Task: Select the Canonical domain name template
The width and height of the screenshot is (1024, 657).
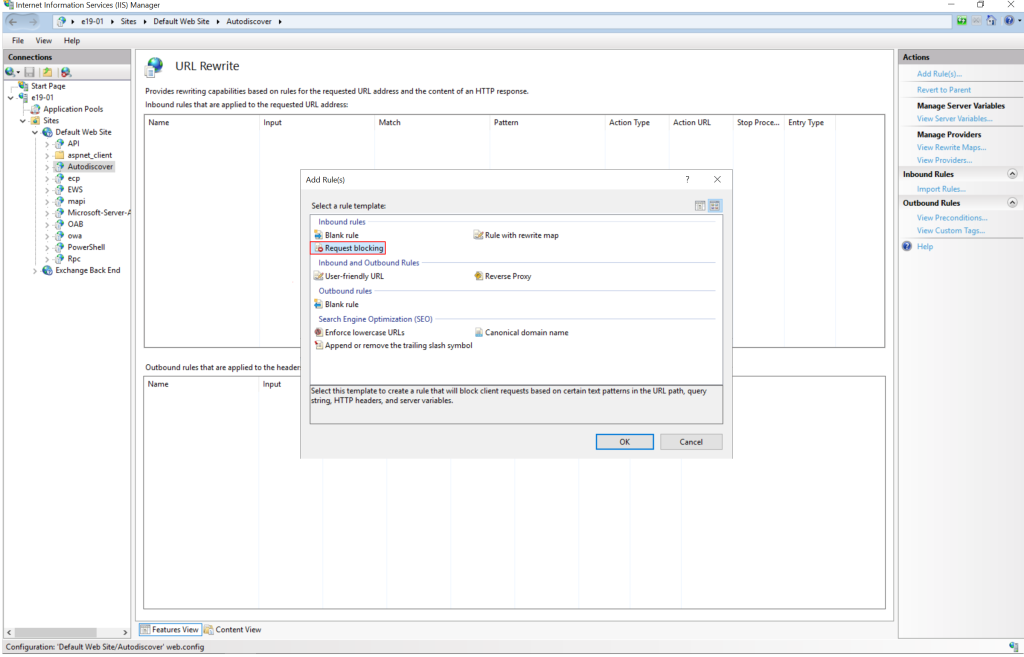Action: (526, 332)
